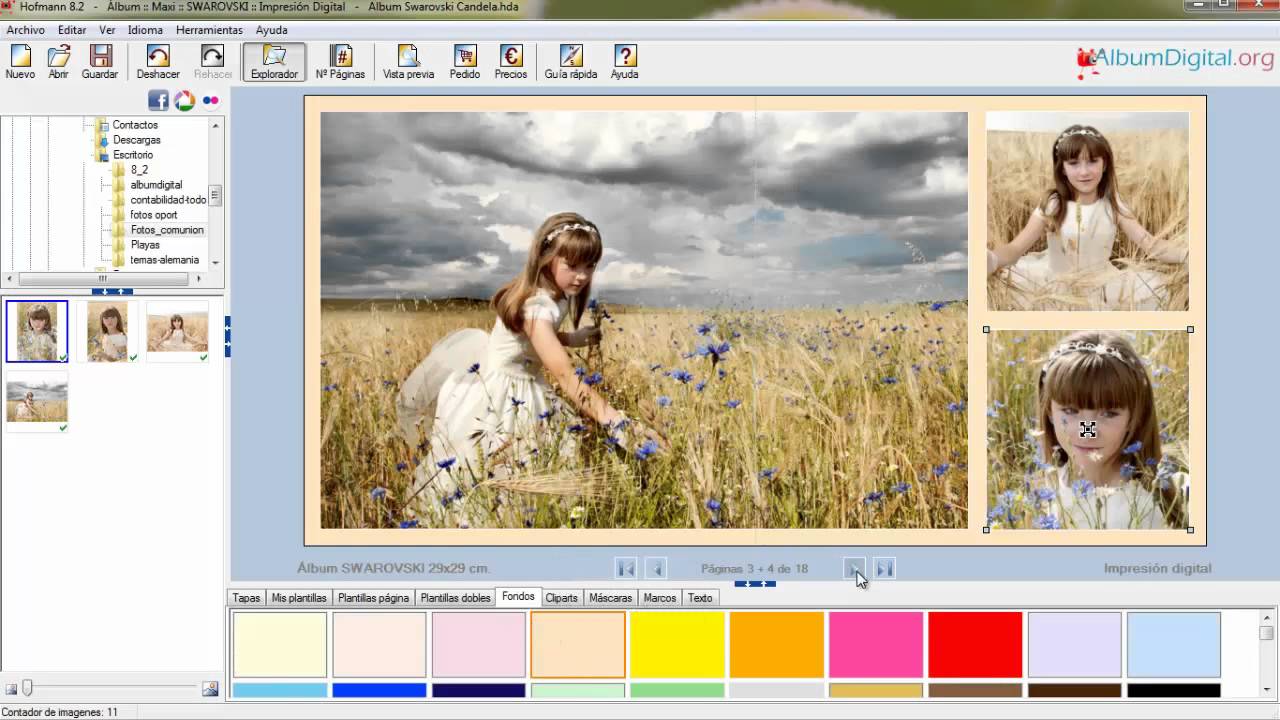This screenshot has width=1280, height=720.
Task: Show Precios price list
Action: tap(510, 62)
